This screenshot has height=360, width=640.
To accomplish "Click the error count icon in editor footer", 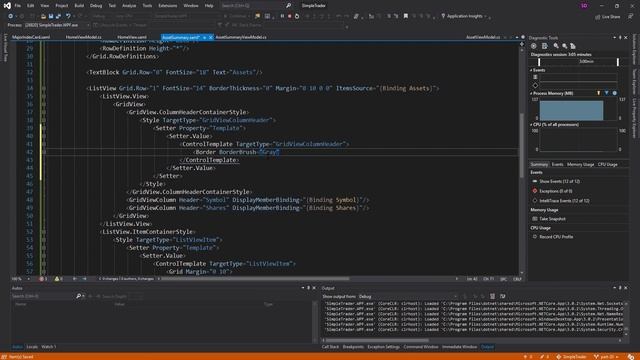I will [x=42, y=279].
